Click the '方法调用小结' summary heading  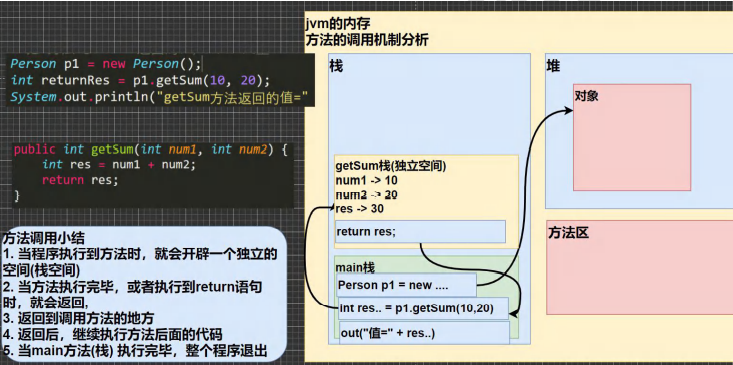[44, 238]
